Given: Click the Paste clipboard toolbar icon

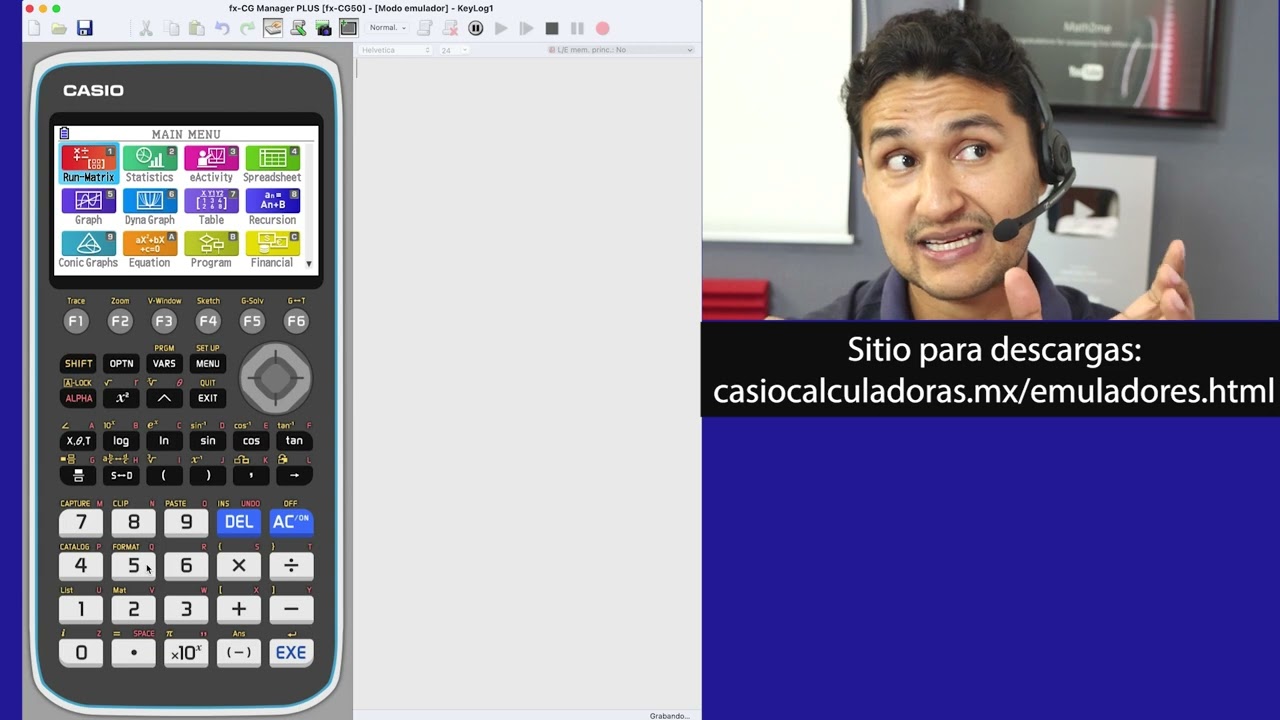Looking at the screenshot, I should tap(197, 29).
